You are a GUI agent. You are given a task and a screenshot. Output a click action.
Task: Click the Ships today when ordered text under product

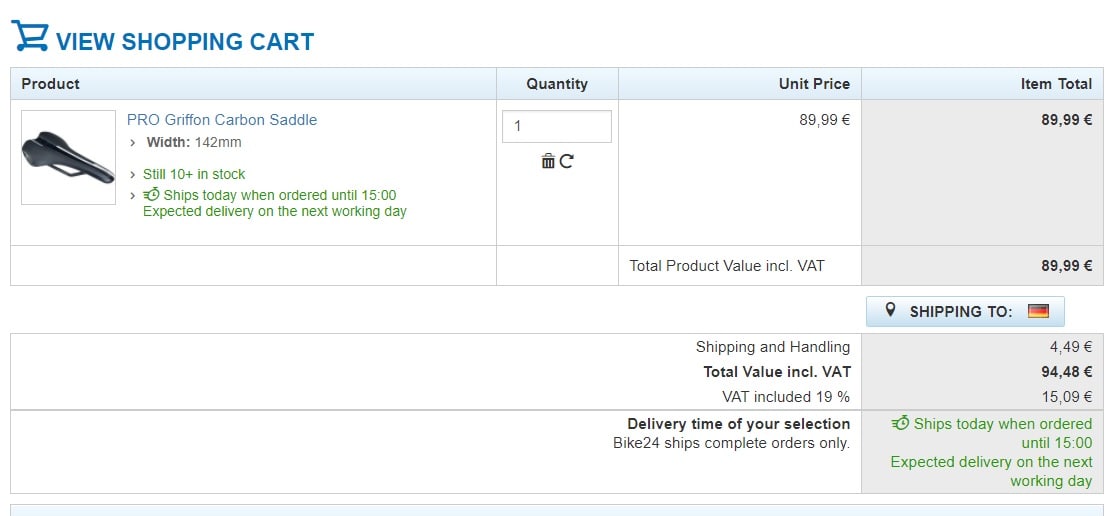(x=279, y=195)
